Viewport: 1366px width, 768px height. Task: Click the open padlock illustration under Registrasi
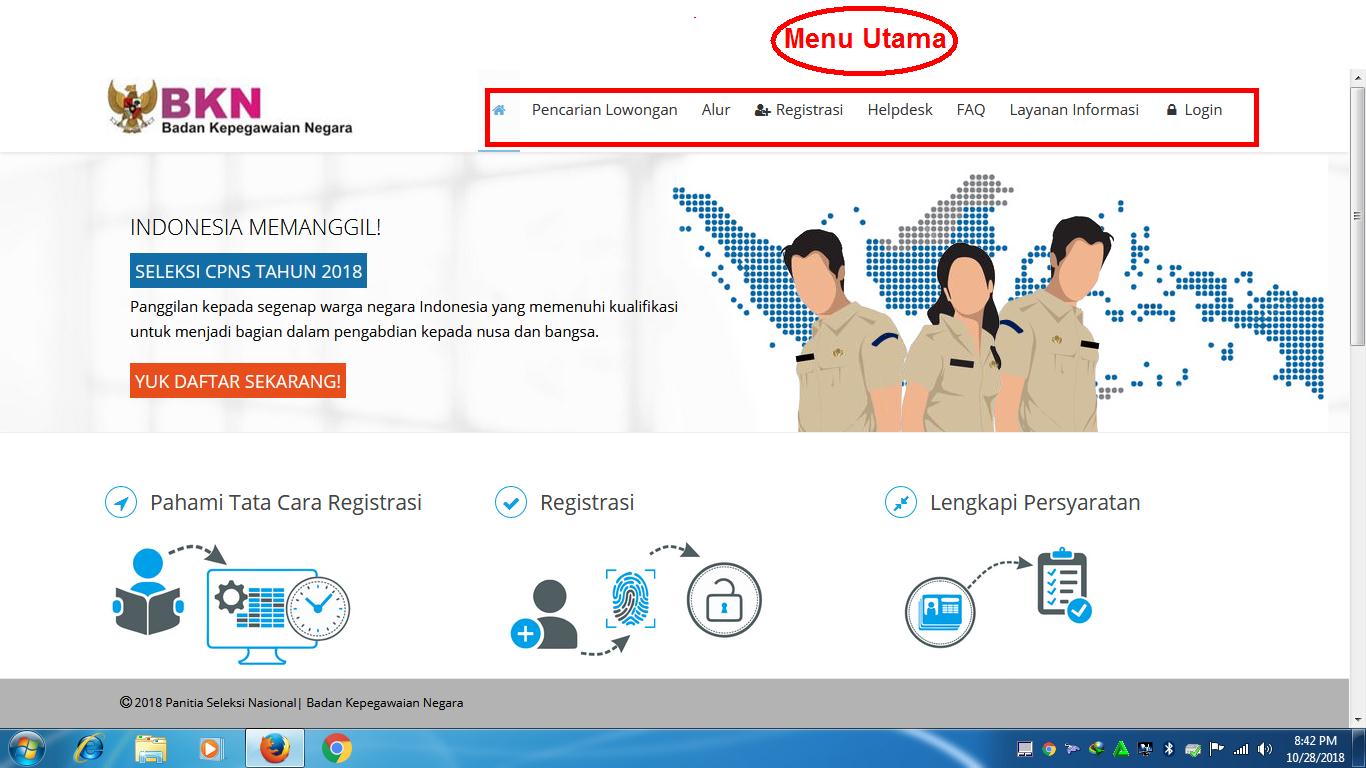tap(724, 600)
